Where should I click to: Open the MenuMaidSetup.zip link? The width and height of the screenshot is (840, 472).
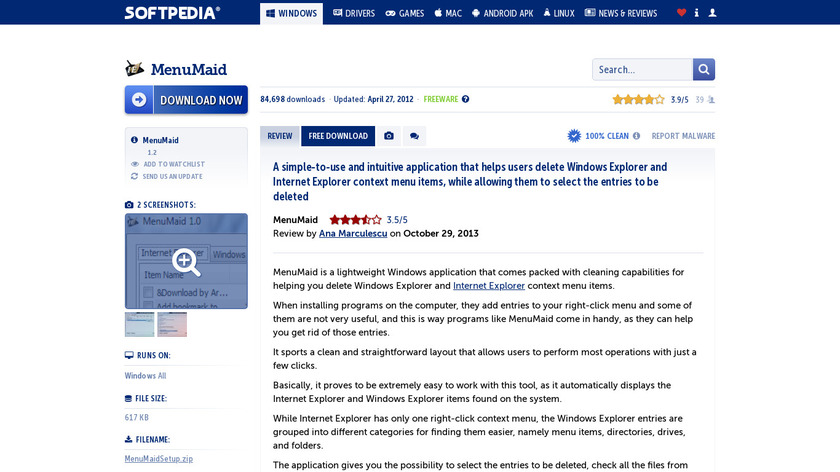coord(159,459)
